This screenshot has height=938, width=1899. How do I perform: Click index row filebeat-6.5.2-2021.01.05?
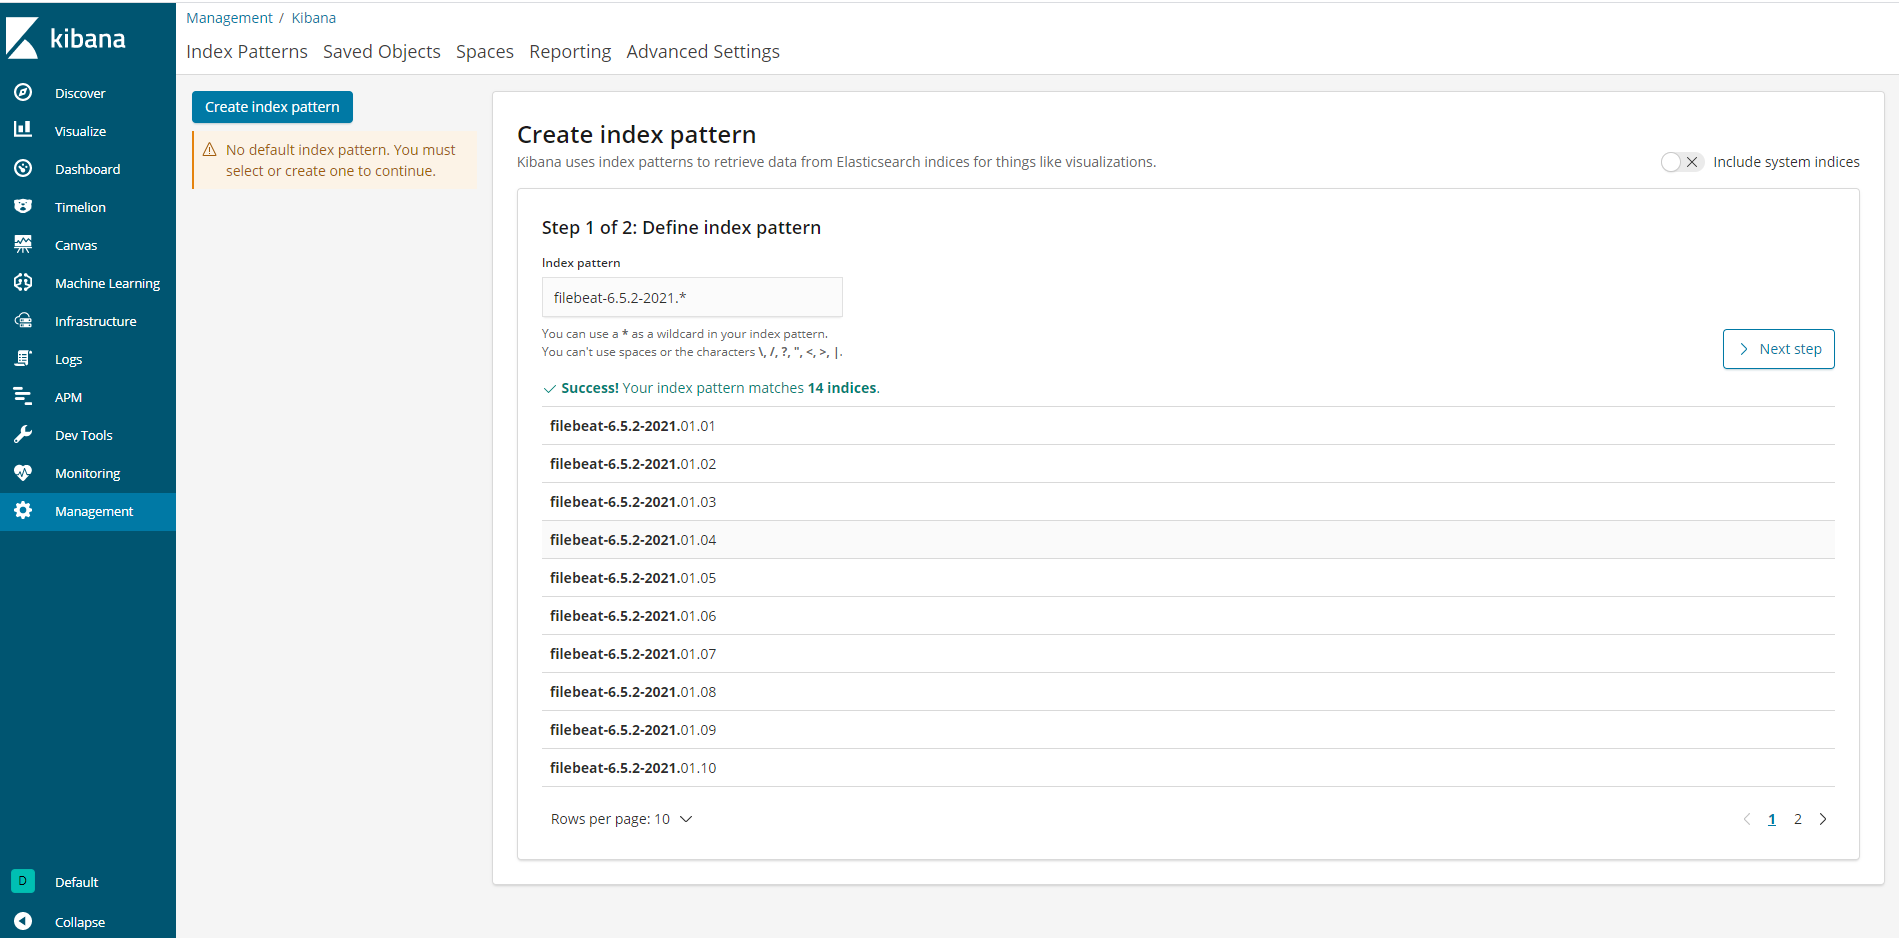1188,578
